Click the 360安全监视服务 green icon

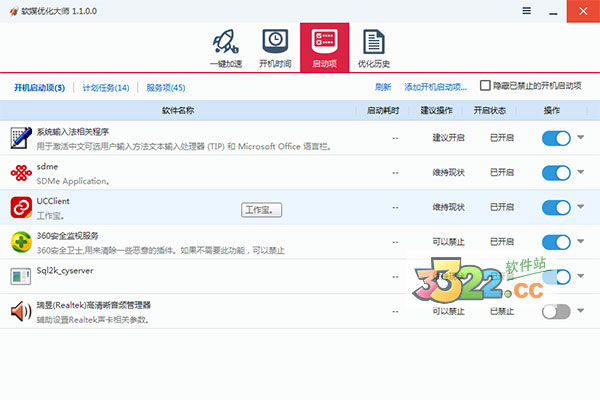pyautogui.click(x=21, y=242)
